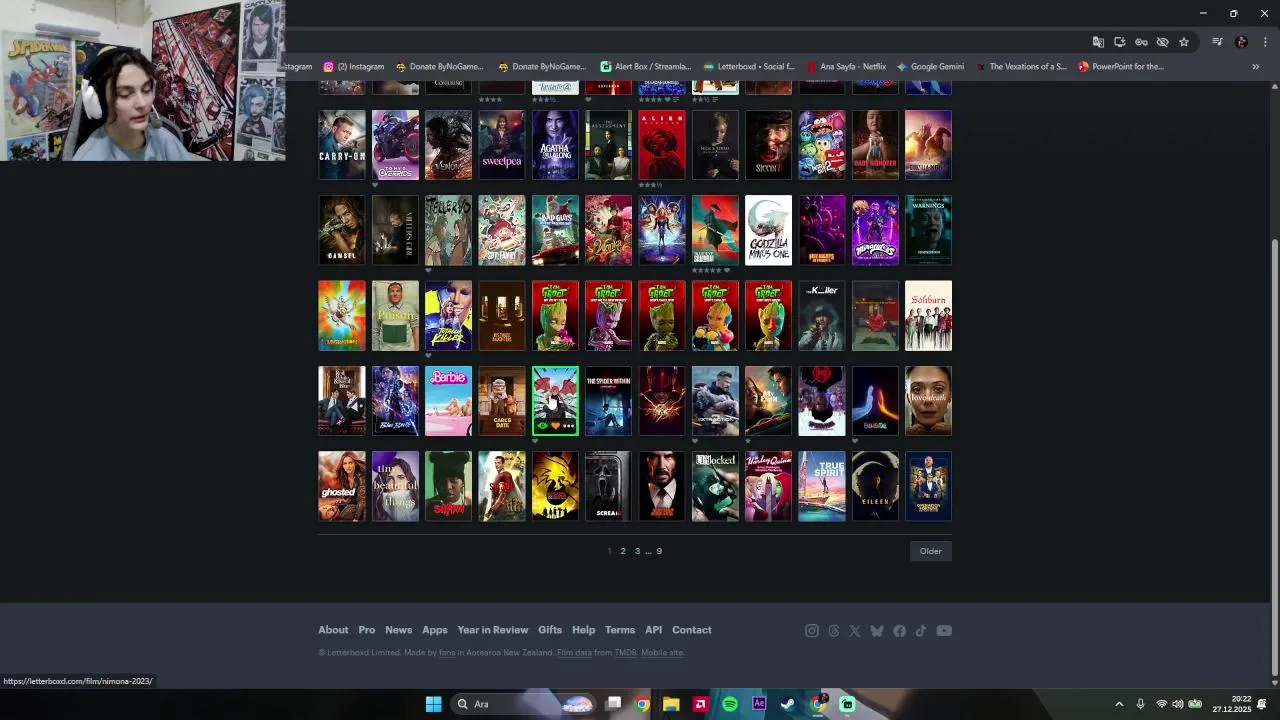Open the Chrome profile avatar

pyautogui.click(x=1241, y=42)
